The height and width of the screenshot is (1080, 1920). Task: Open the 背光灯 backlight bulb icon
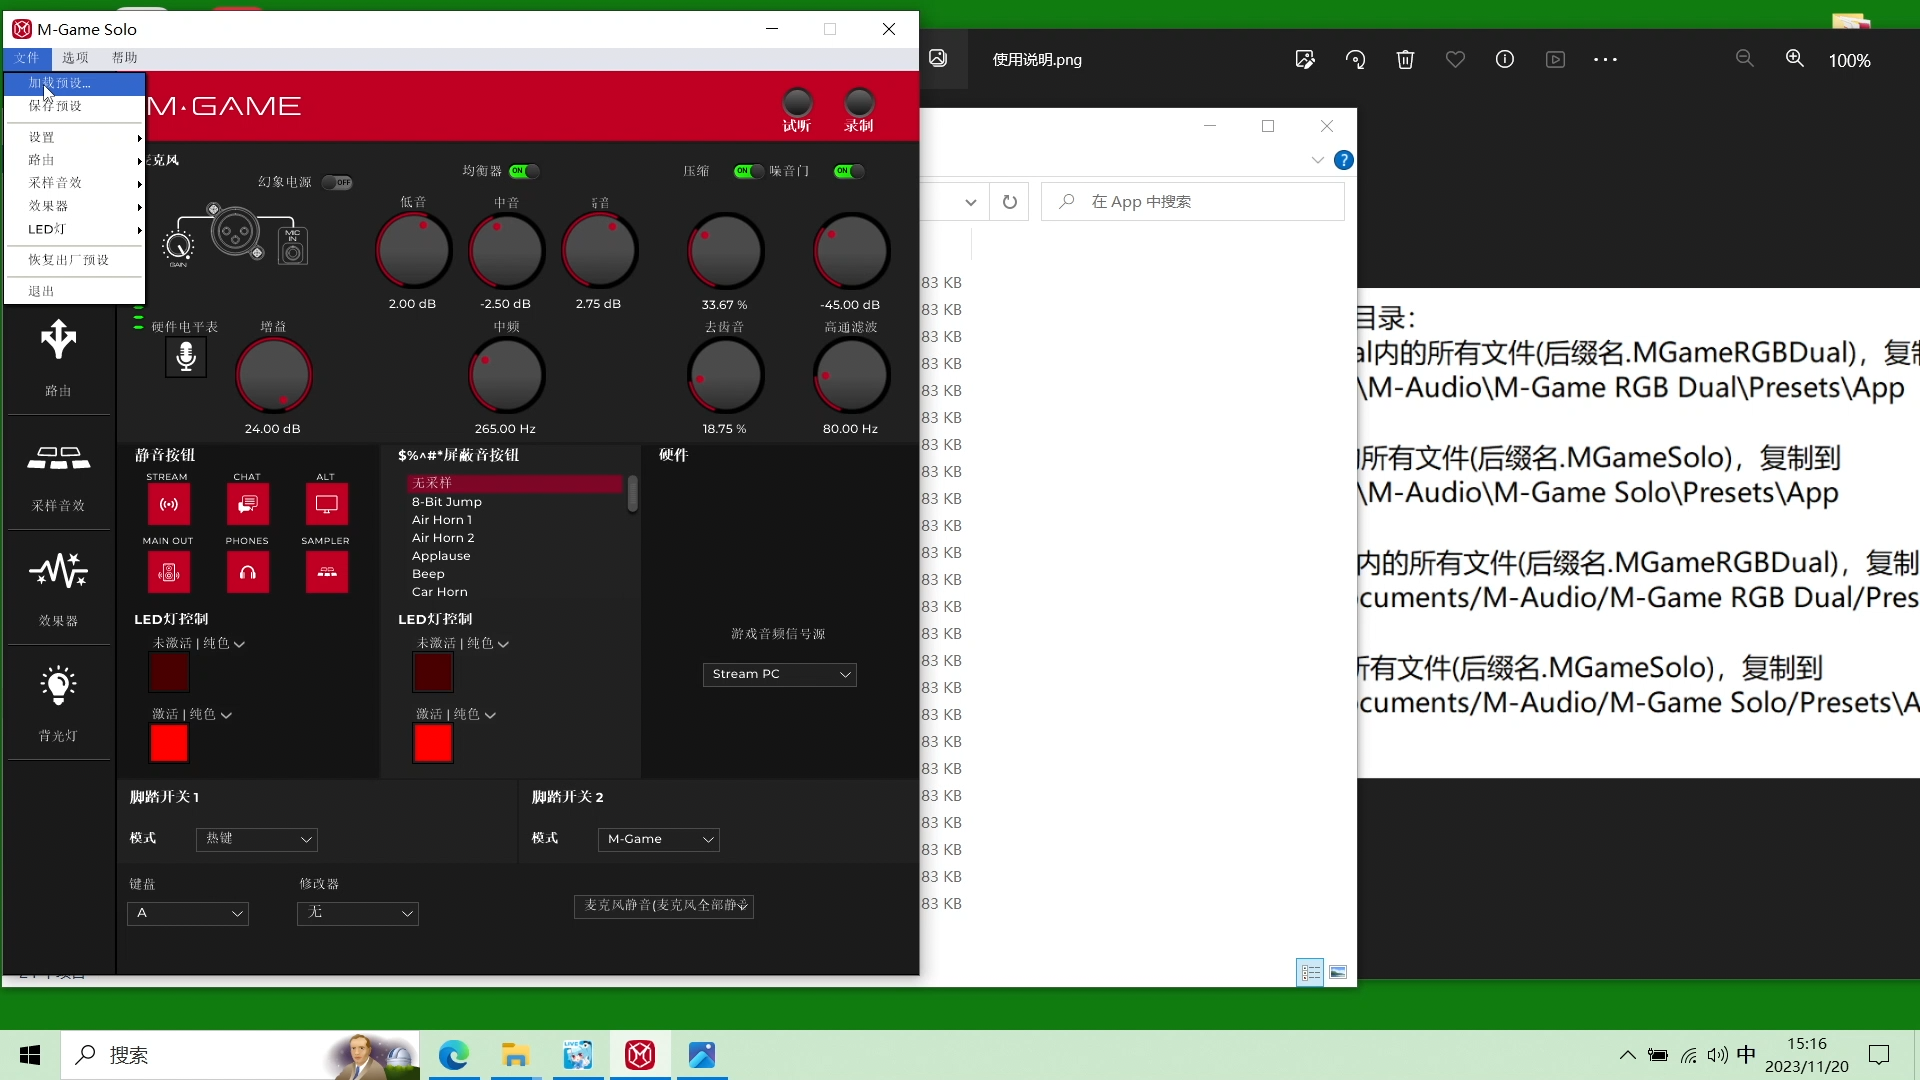pyautogui.click(x=58, y=686)
